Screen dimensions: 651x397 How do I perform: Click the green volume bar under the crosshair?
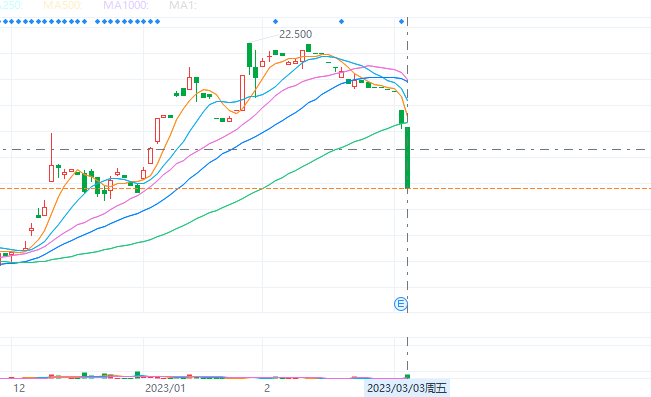(x=407, y=377)
